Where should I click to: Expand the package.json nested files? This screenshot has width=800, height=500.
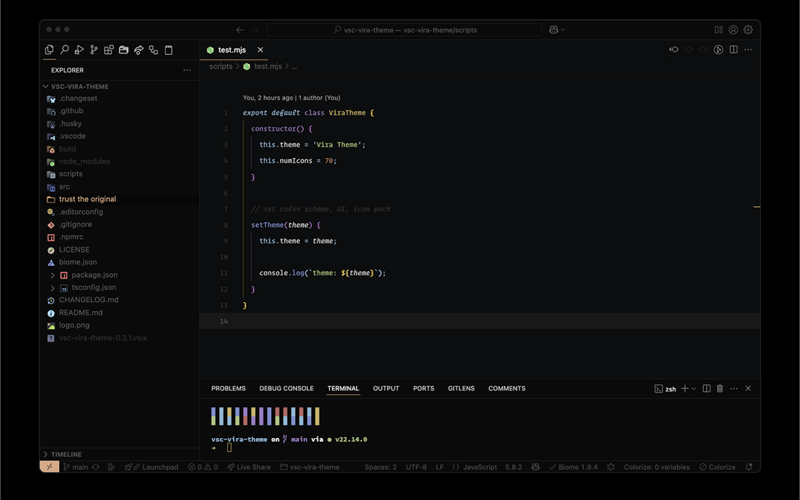[x=52, y=275]
